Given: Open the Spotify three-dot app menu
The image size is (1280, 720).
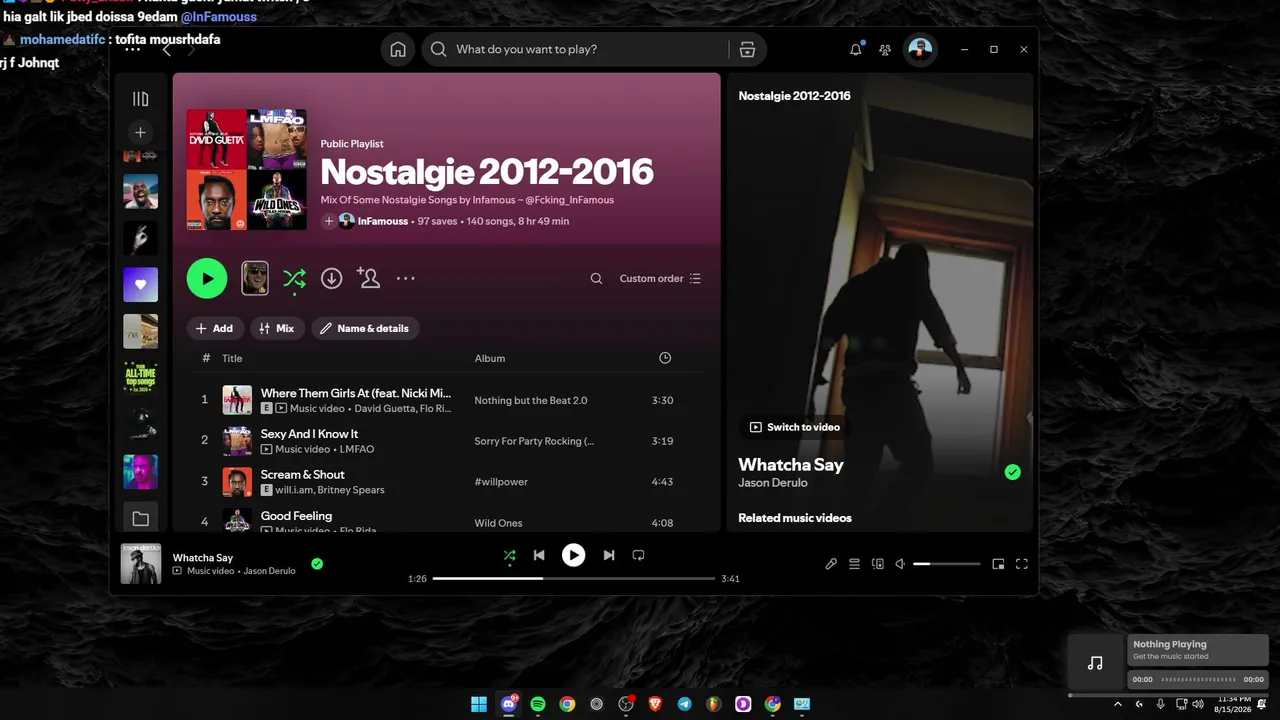Looking at the screenshot, I should (x=132, y=50).
